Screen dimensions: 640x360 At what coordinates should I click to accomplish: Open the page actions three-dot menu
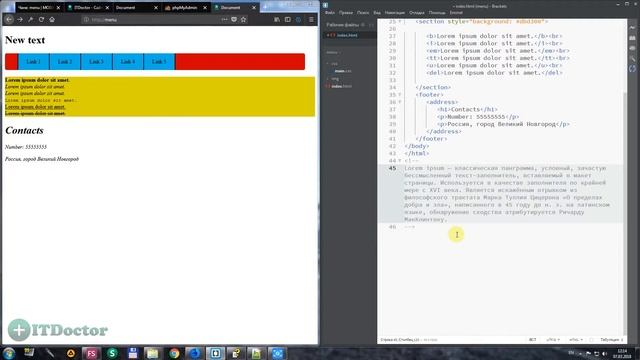coord(224,19)
